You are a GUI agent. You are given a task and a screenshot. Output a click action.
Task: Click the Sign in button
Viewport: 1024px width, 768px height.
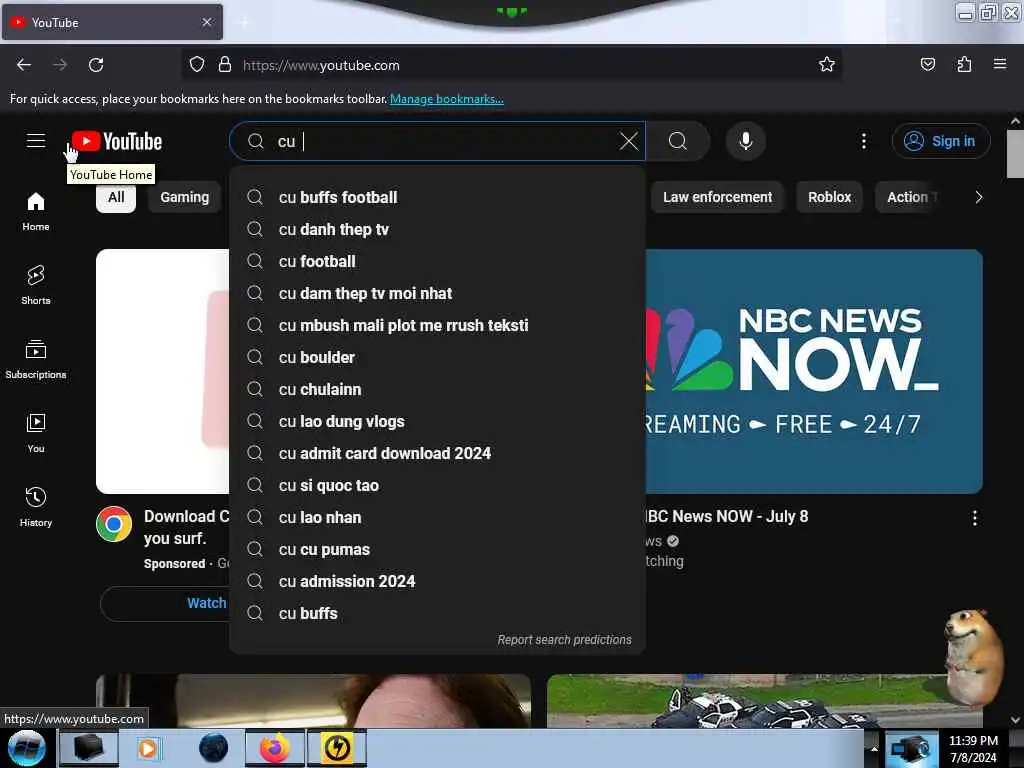pos(941,141)
